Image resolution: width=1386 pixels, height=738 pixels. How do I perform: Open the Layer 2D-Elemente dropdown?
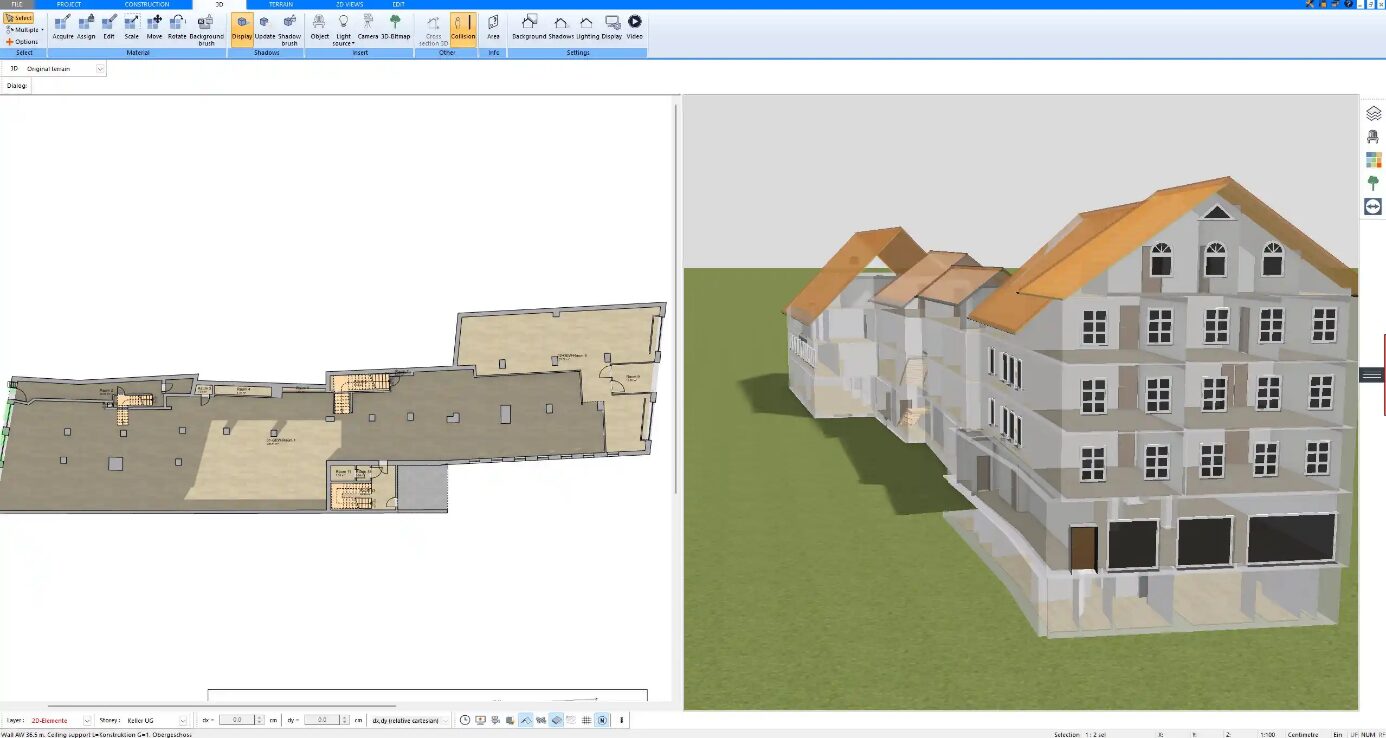click(x=87, y=720)
